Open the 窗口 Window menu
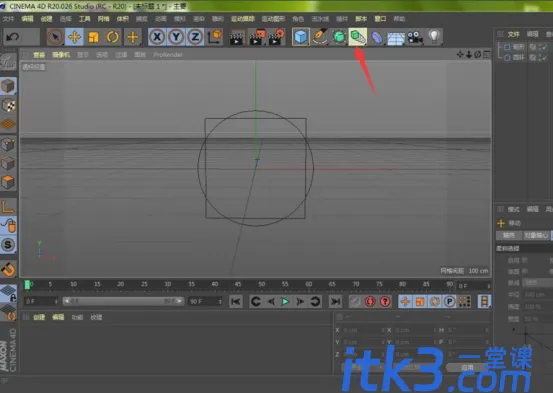Screen dimensions: 553x393 click(380, 19)
